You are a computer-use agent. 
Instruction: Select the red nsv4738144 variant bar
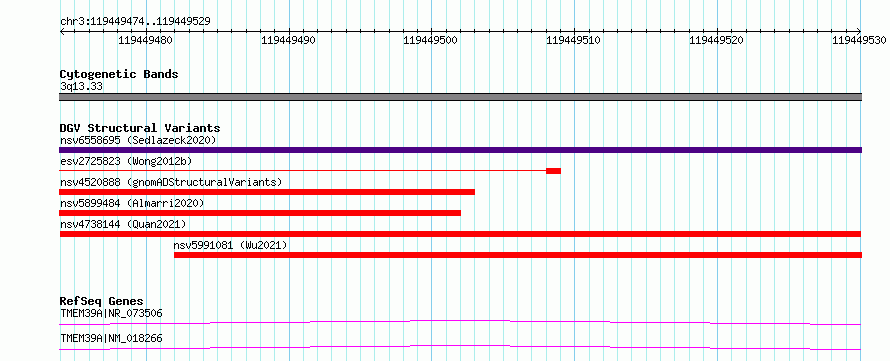[460, 234]
